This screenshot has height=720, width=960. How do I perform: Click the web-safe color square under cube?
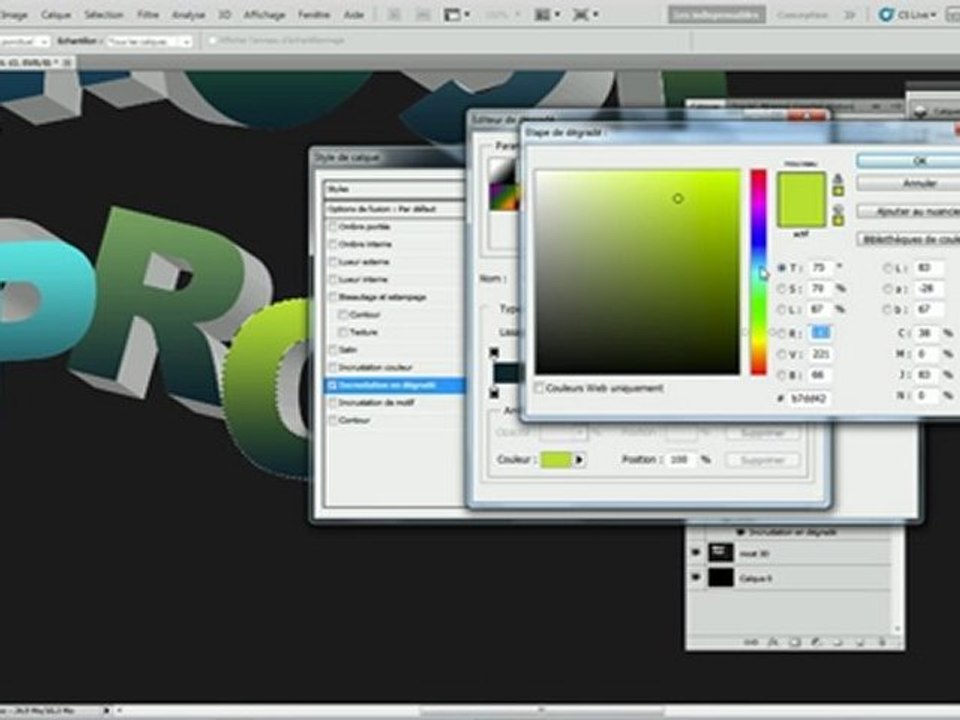[x=838, y=220]
